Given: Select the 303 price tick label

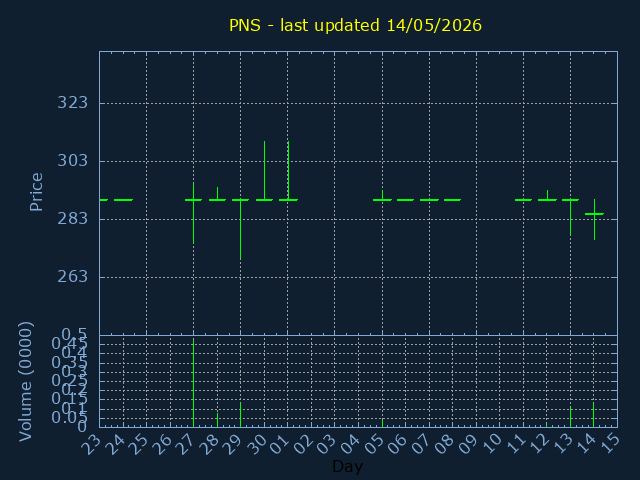Looking at the screenshot, I should pos(73,160).
